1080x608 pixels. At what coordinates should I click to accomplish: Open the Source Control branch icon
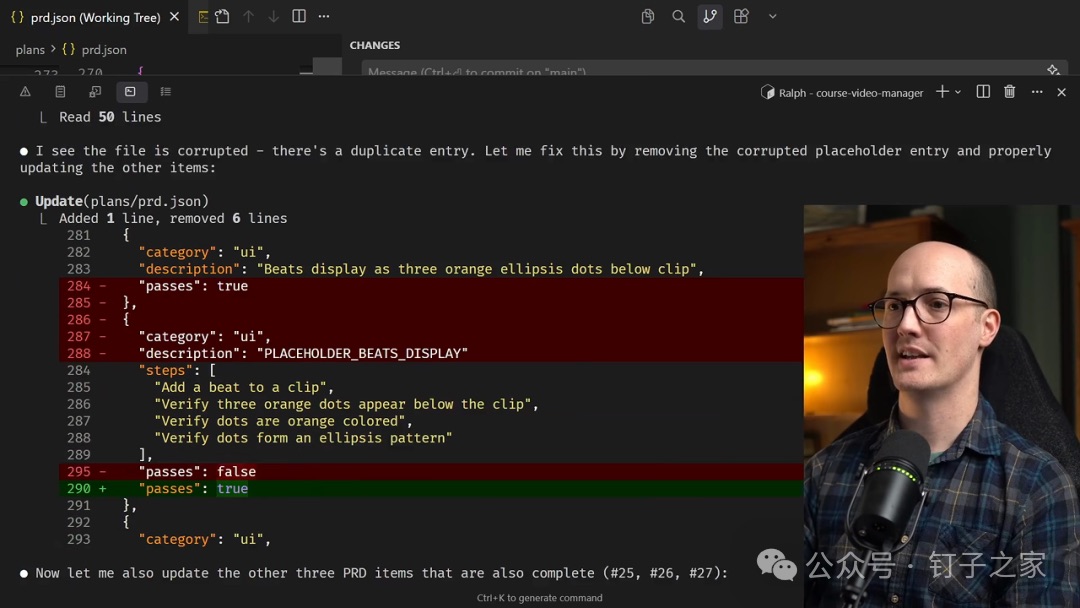coord(709,17)
